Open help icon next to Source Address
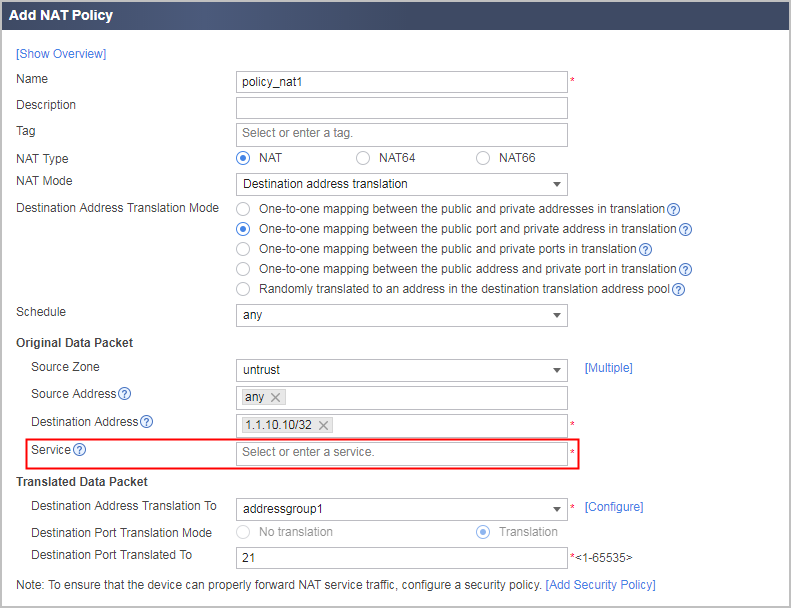 (125, 394)
